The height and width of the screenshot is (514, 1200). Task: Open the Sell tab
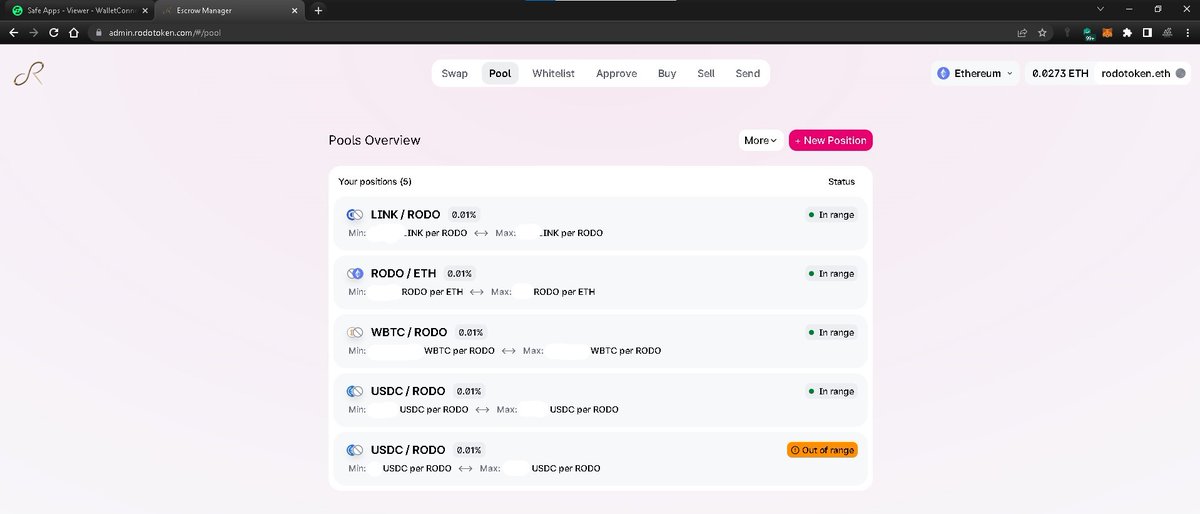(706, 73)
